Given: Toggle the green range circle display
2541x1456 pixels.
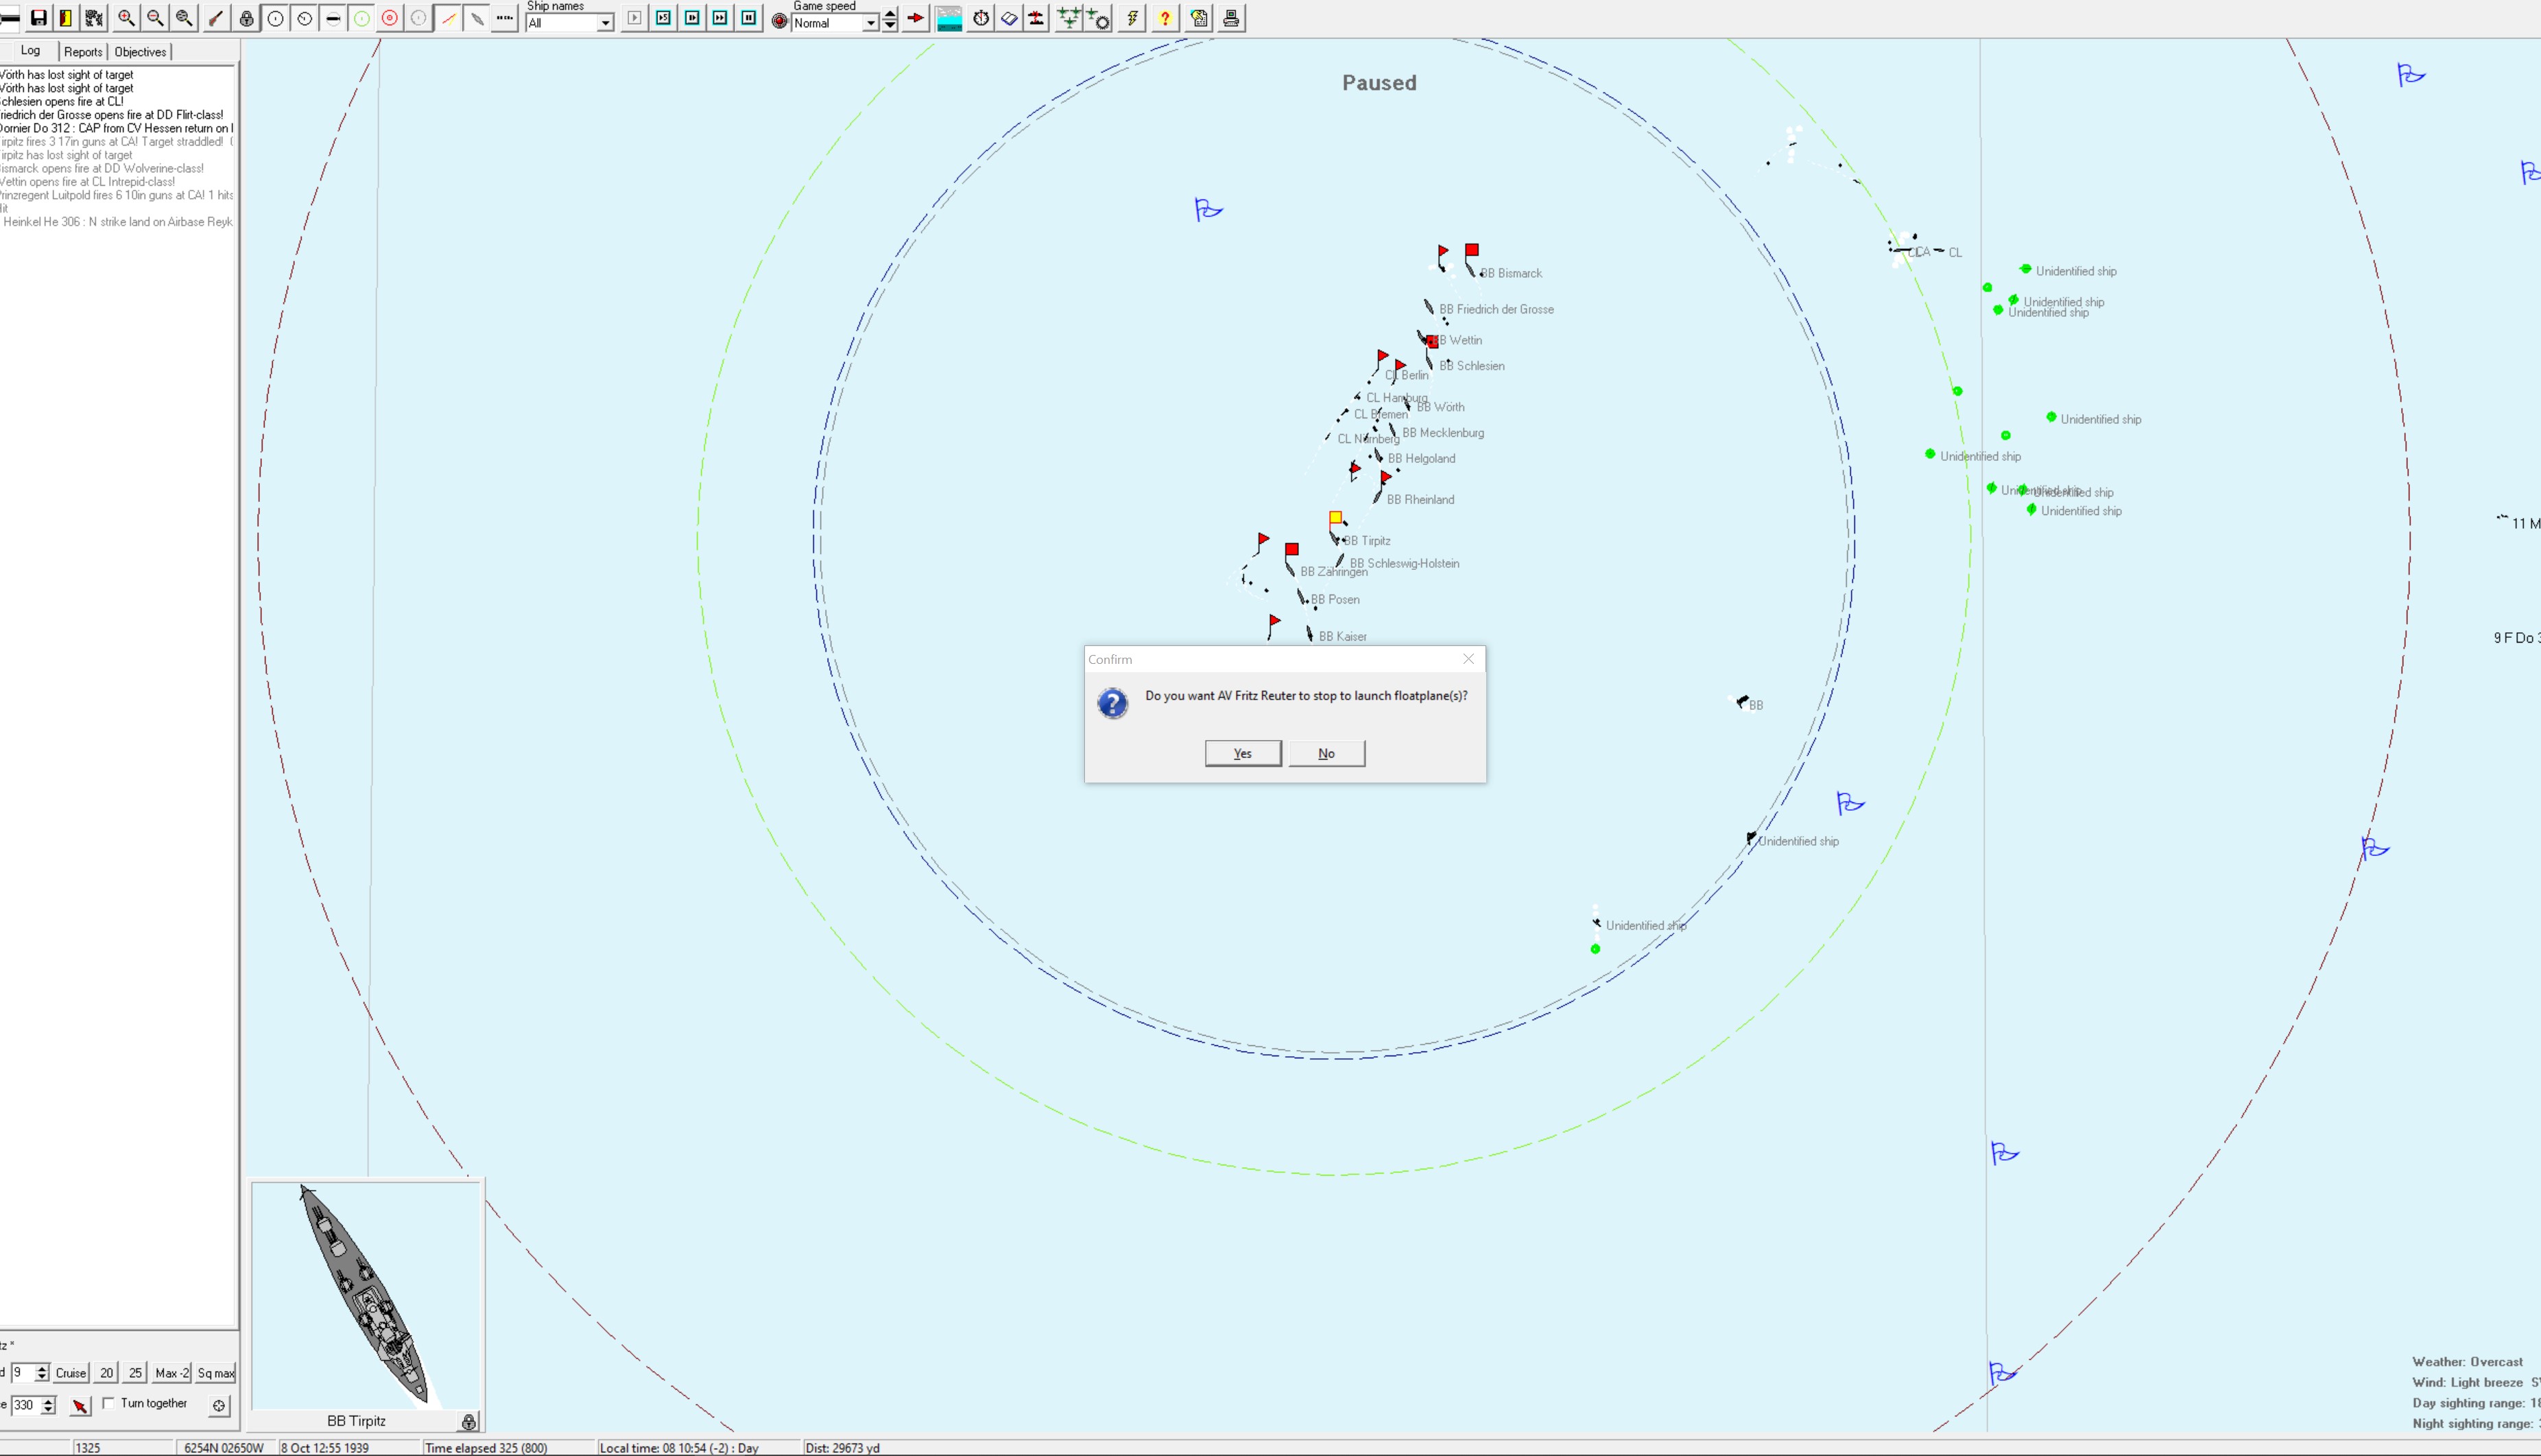Looking at the screenshot, I should pos(362,18).
